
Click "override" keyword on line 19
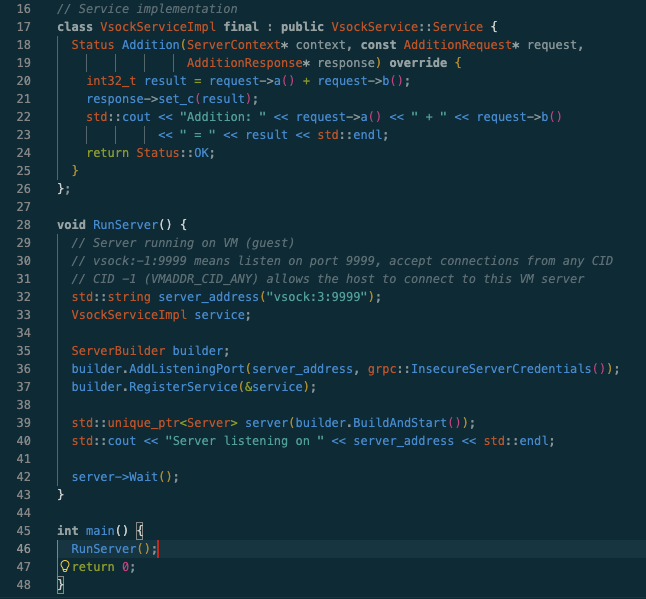[x=418, y=63]
